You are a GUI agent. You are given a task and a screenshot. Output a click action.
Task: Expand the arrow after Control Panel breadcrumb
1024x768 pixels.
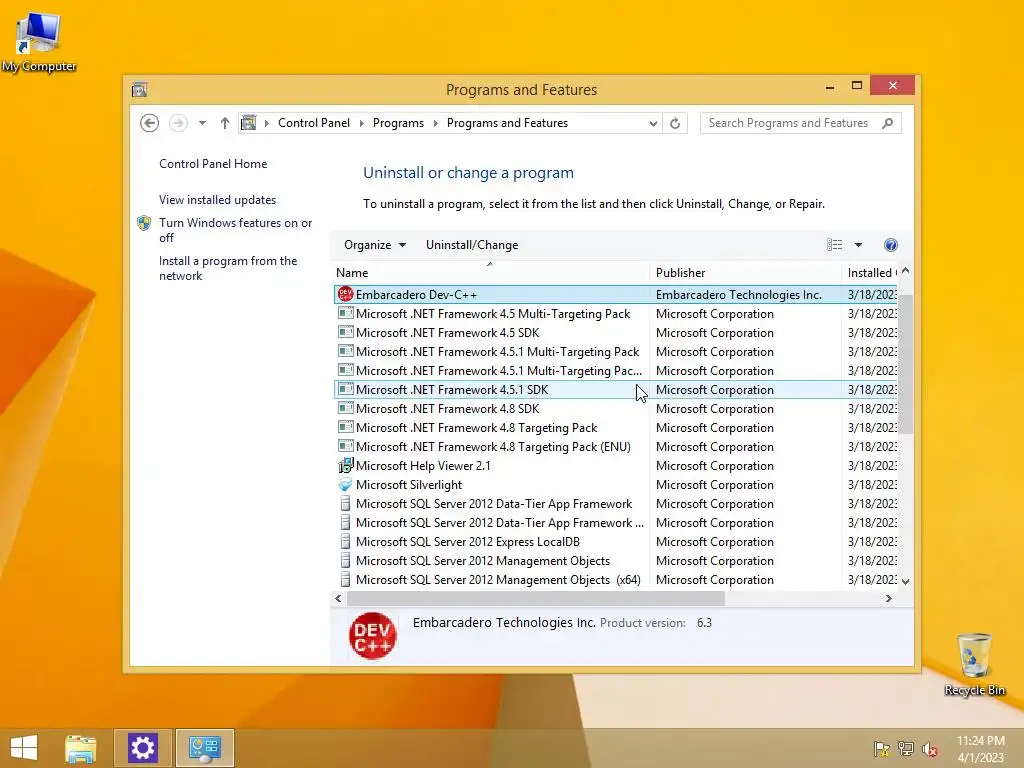tap(362, 123)
